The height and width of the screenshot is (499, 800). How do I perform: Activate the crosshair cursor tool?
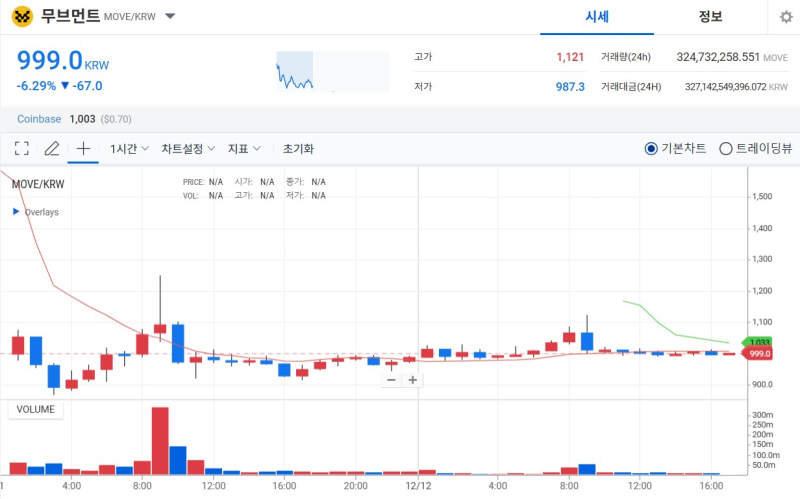click(83, 148)
